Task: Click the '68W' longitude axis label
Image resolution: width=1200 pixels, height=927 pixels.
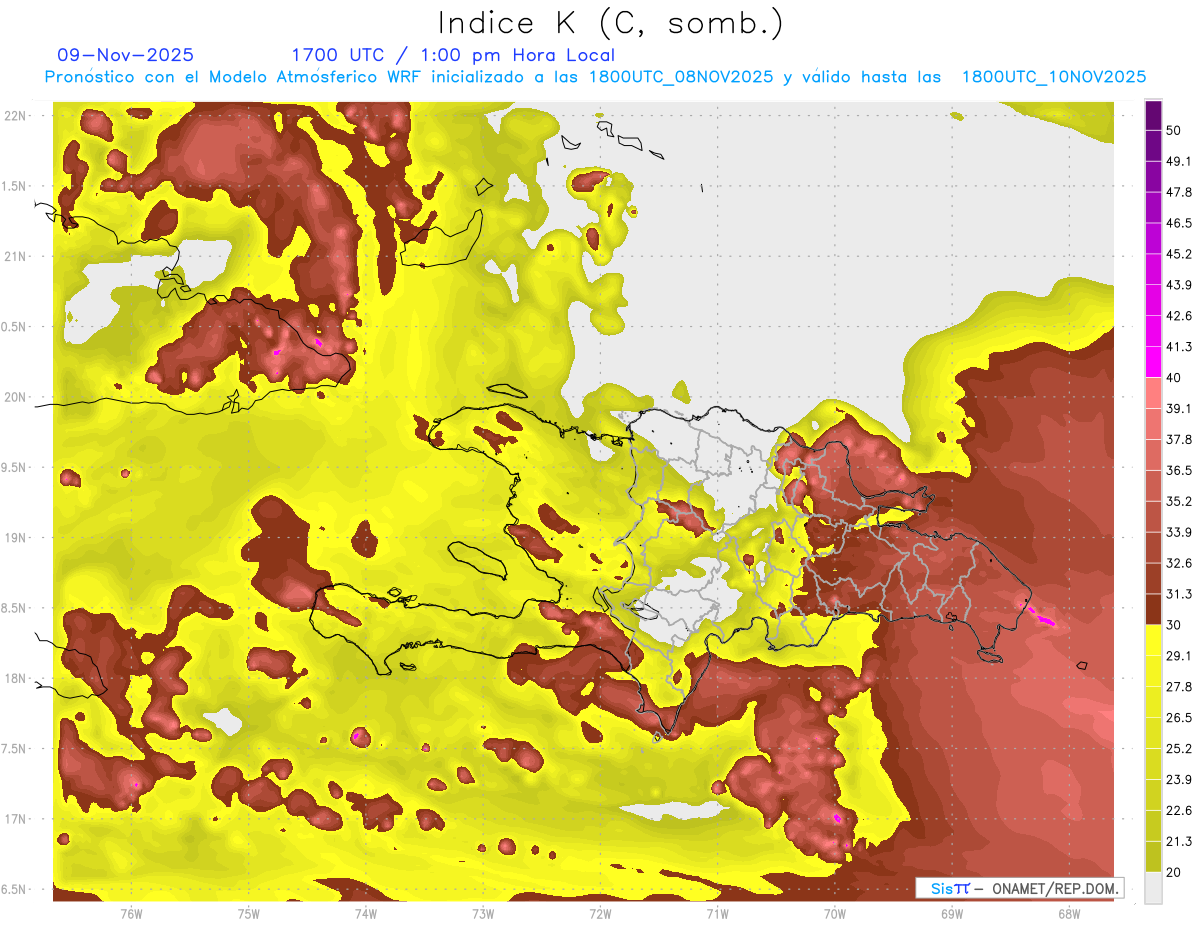Action: pyautogui.click(x=1068, y=913)
